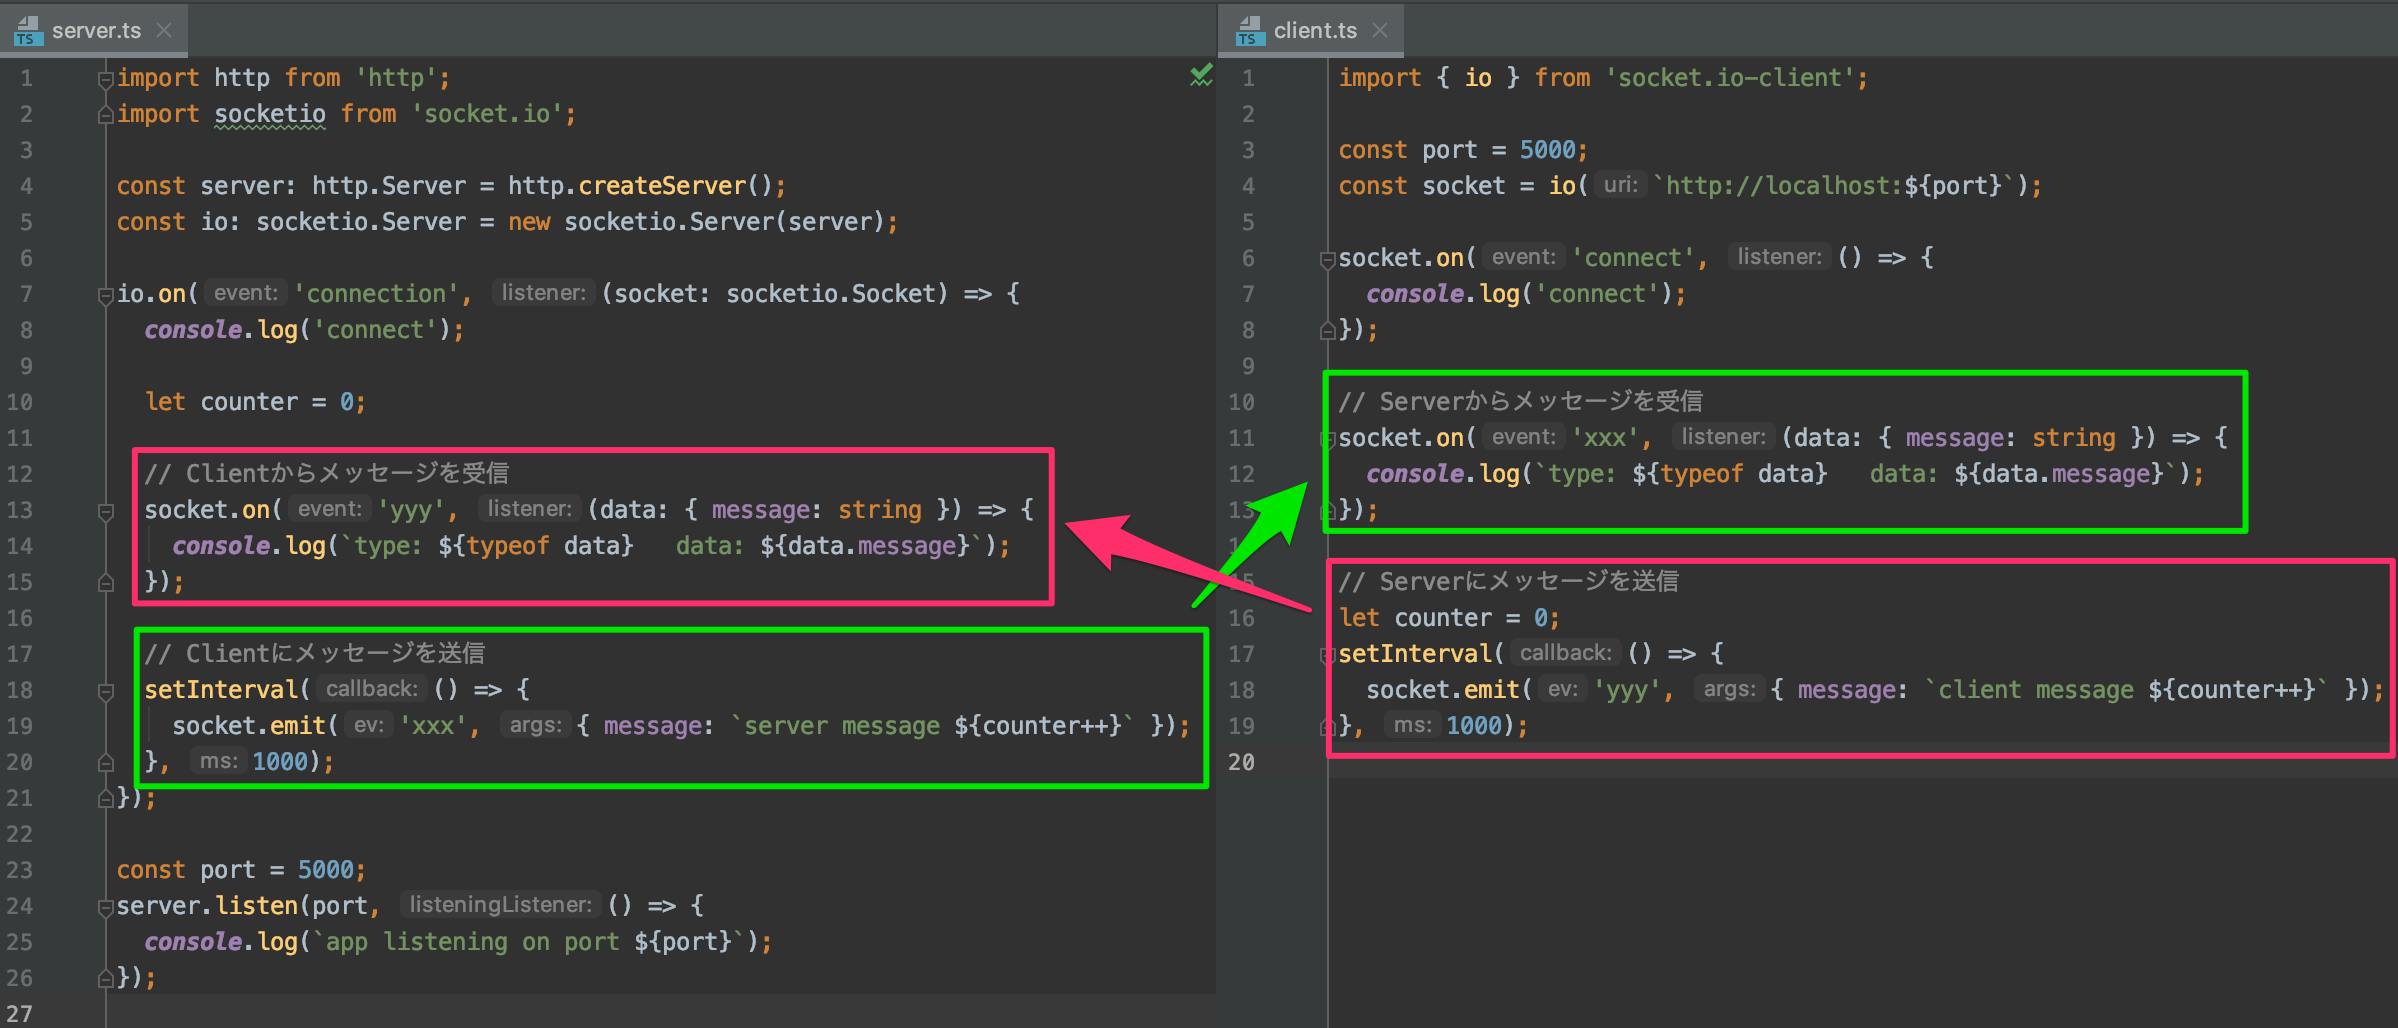Click the 'listener:' hint on server.ts line 7
Viewport: 2398px width, 1028px height.
pyautogui.click(x=544, y=293)
